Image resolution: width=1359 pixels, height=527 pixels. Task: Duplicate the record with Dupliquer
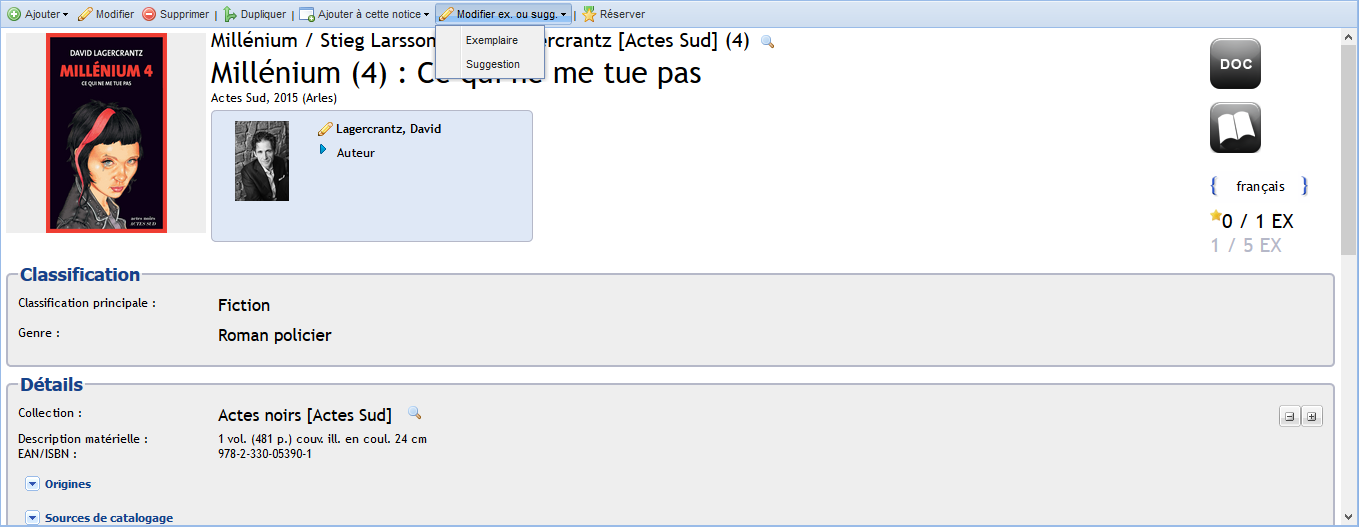tap(254, 14)
